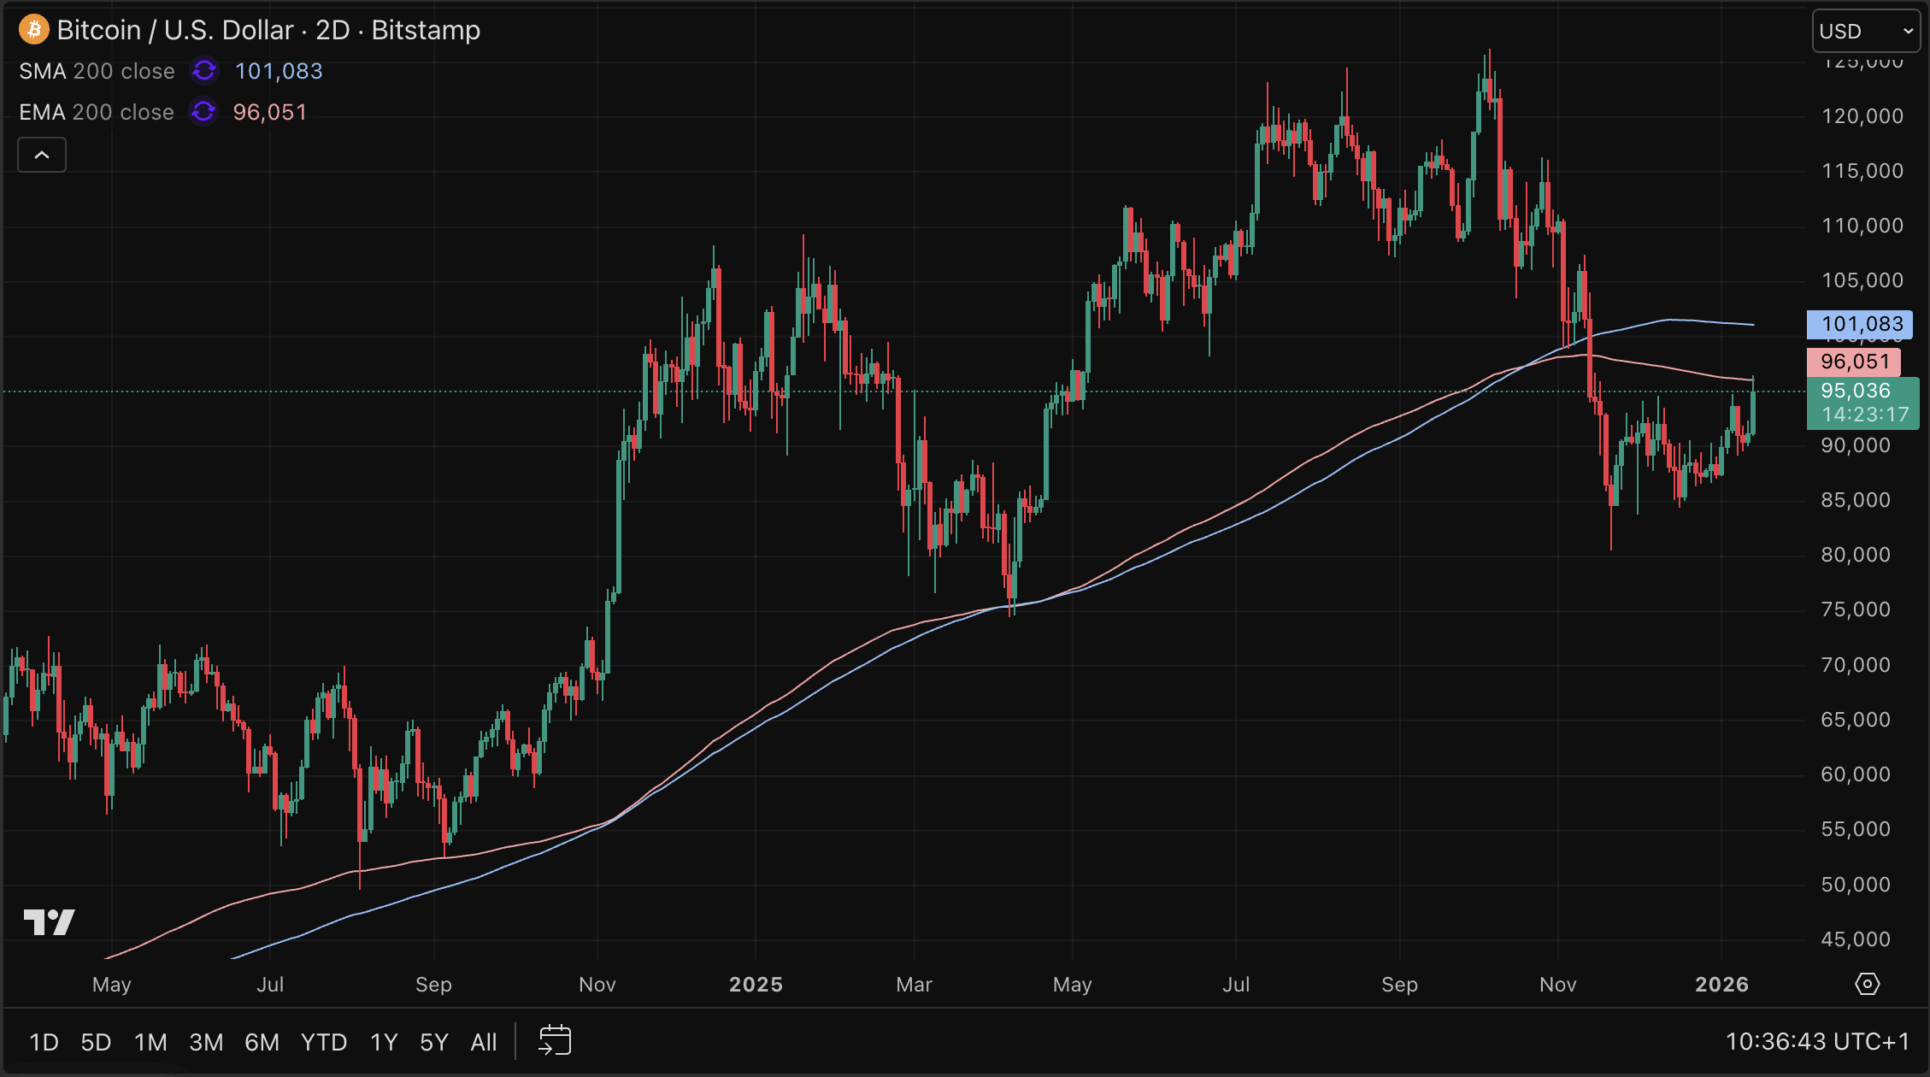Screen dimensions: 1930x1077
Task: Switch to 3M time range
Action: pyautogui.click(x=206, y=1042)
